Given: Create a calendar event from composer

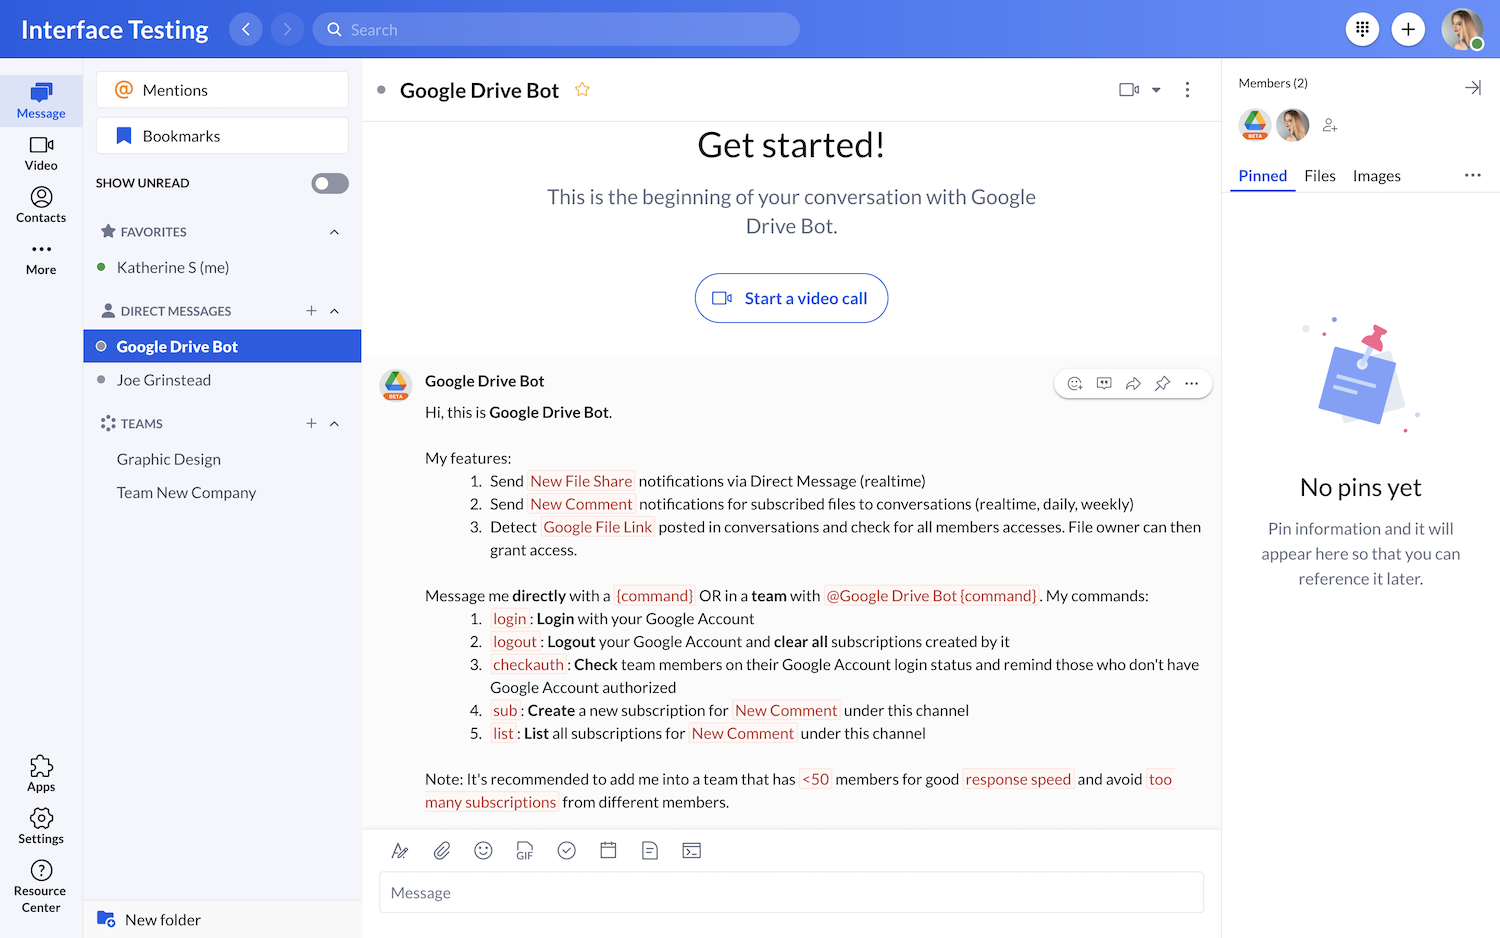Looking at the screenshot, I should pos(608,851).
